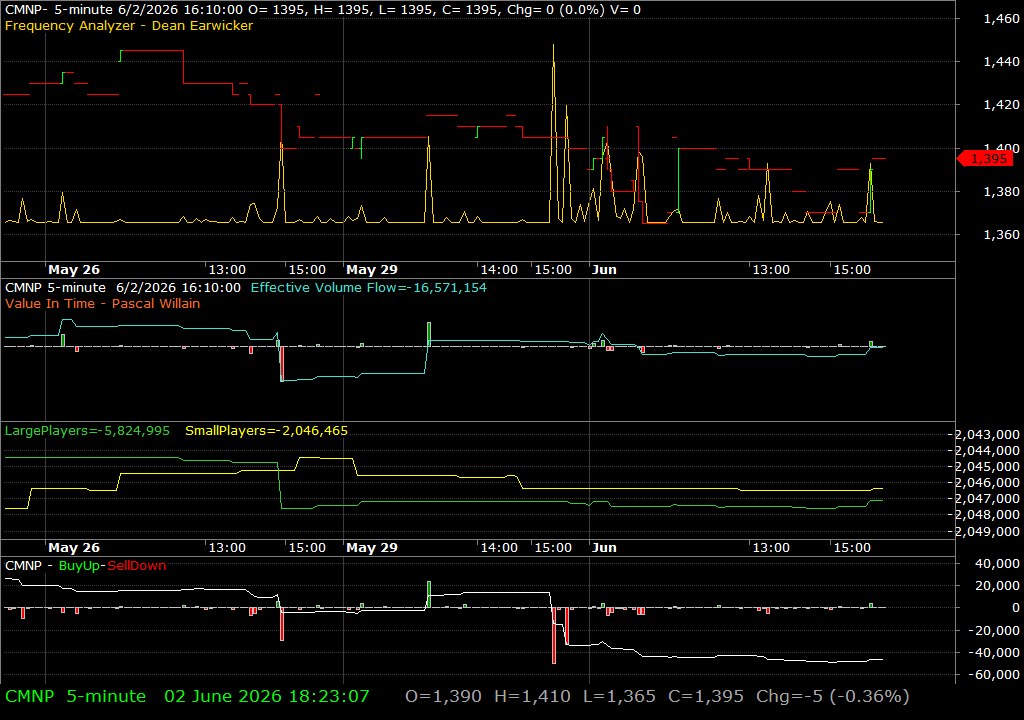1024x720 pixels.
Task: Click the SmallPlayers=-2,046,465 value
Action: (x=266, y=431)
